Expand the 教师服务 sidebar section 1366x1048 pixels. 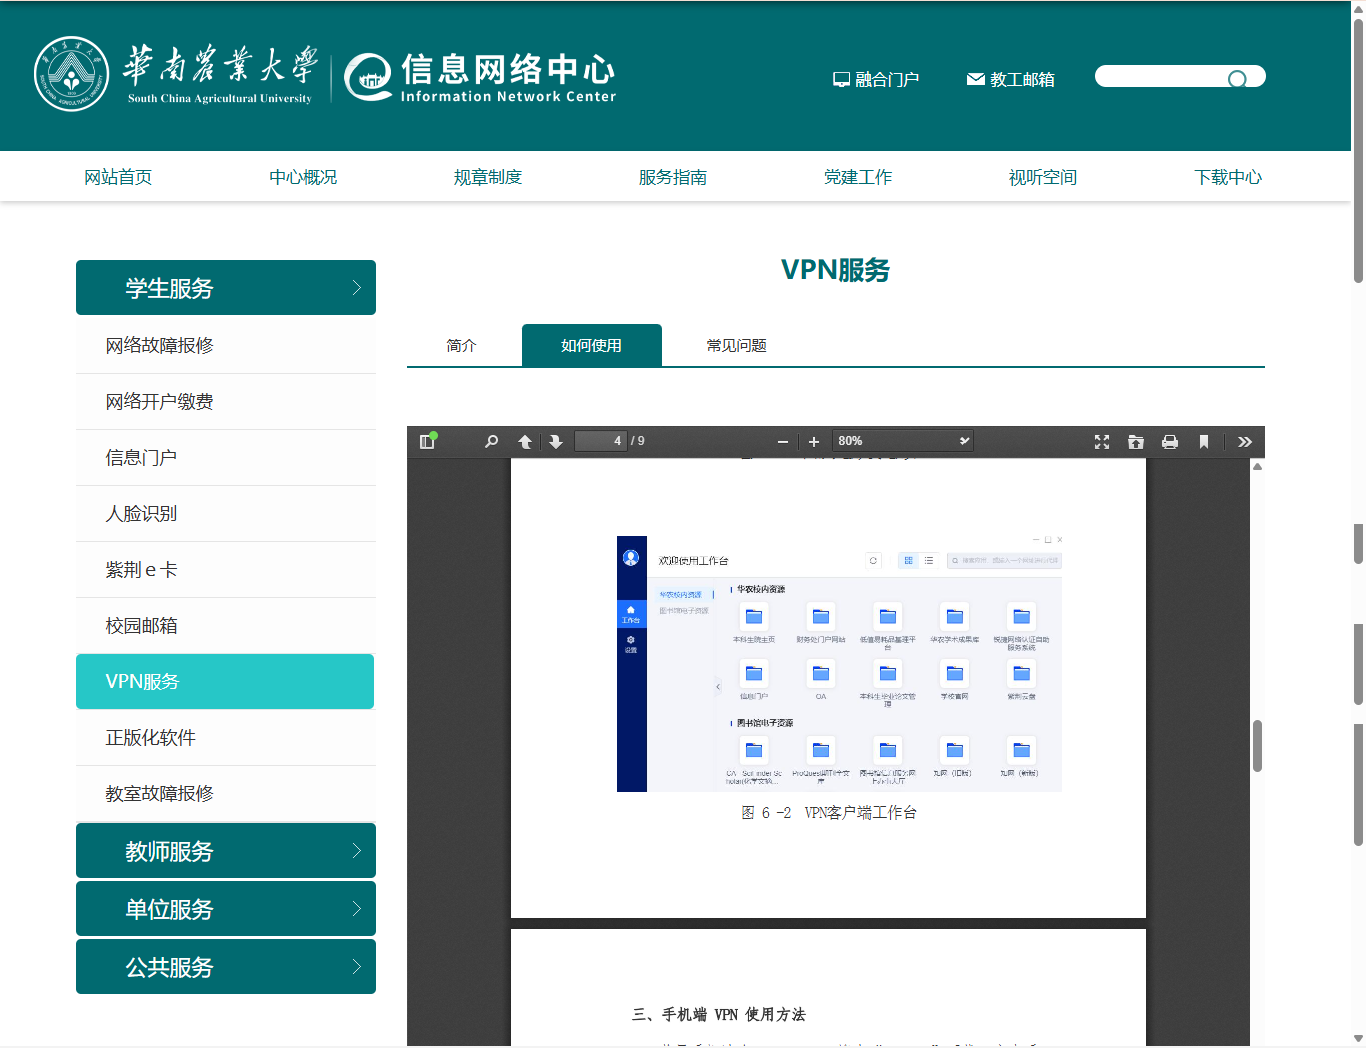pyautogui.click(x=226, y=851)
